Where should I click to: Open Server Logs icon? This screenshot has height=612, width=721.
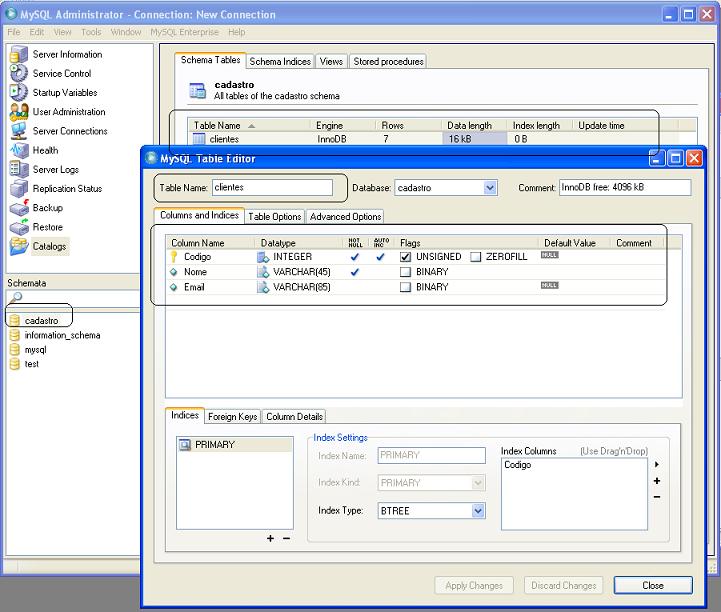tap(19, 169)
